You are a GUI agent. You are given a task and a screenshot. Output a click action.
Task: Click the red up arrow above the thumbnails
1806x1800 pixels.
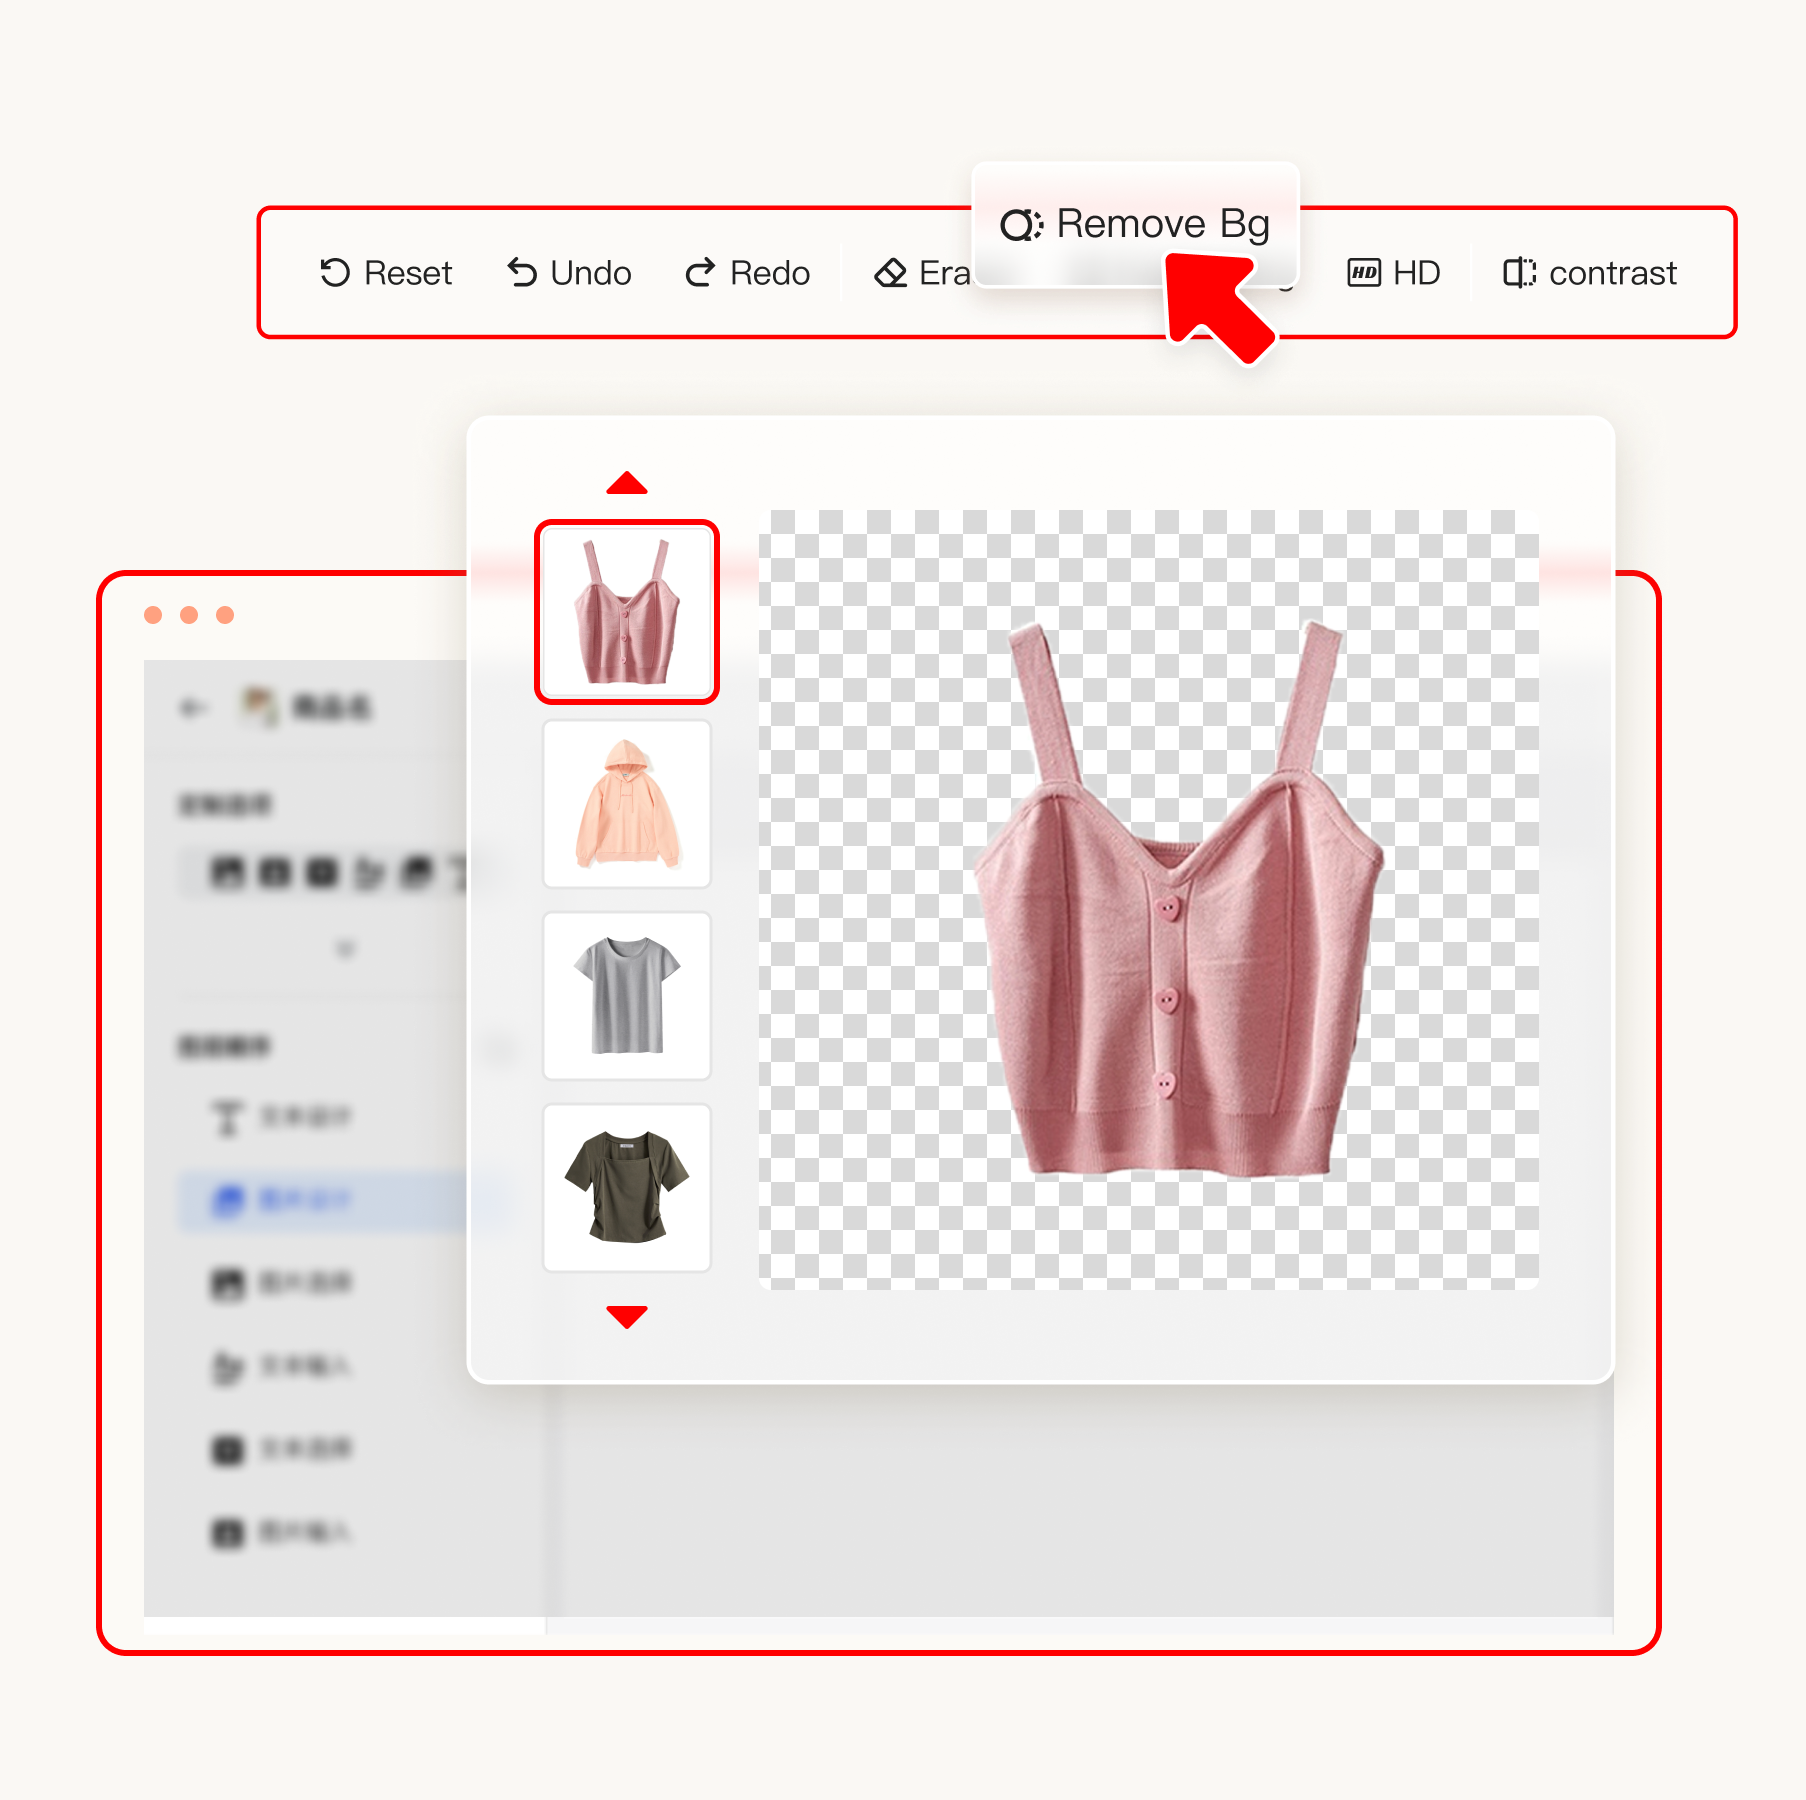pyautogui.click(x=627, y=483)
